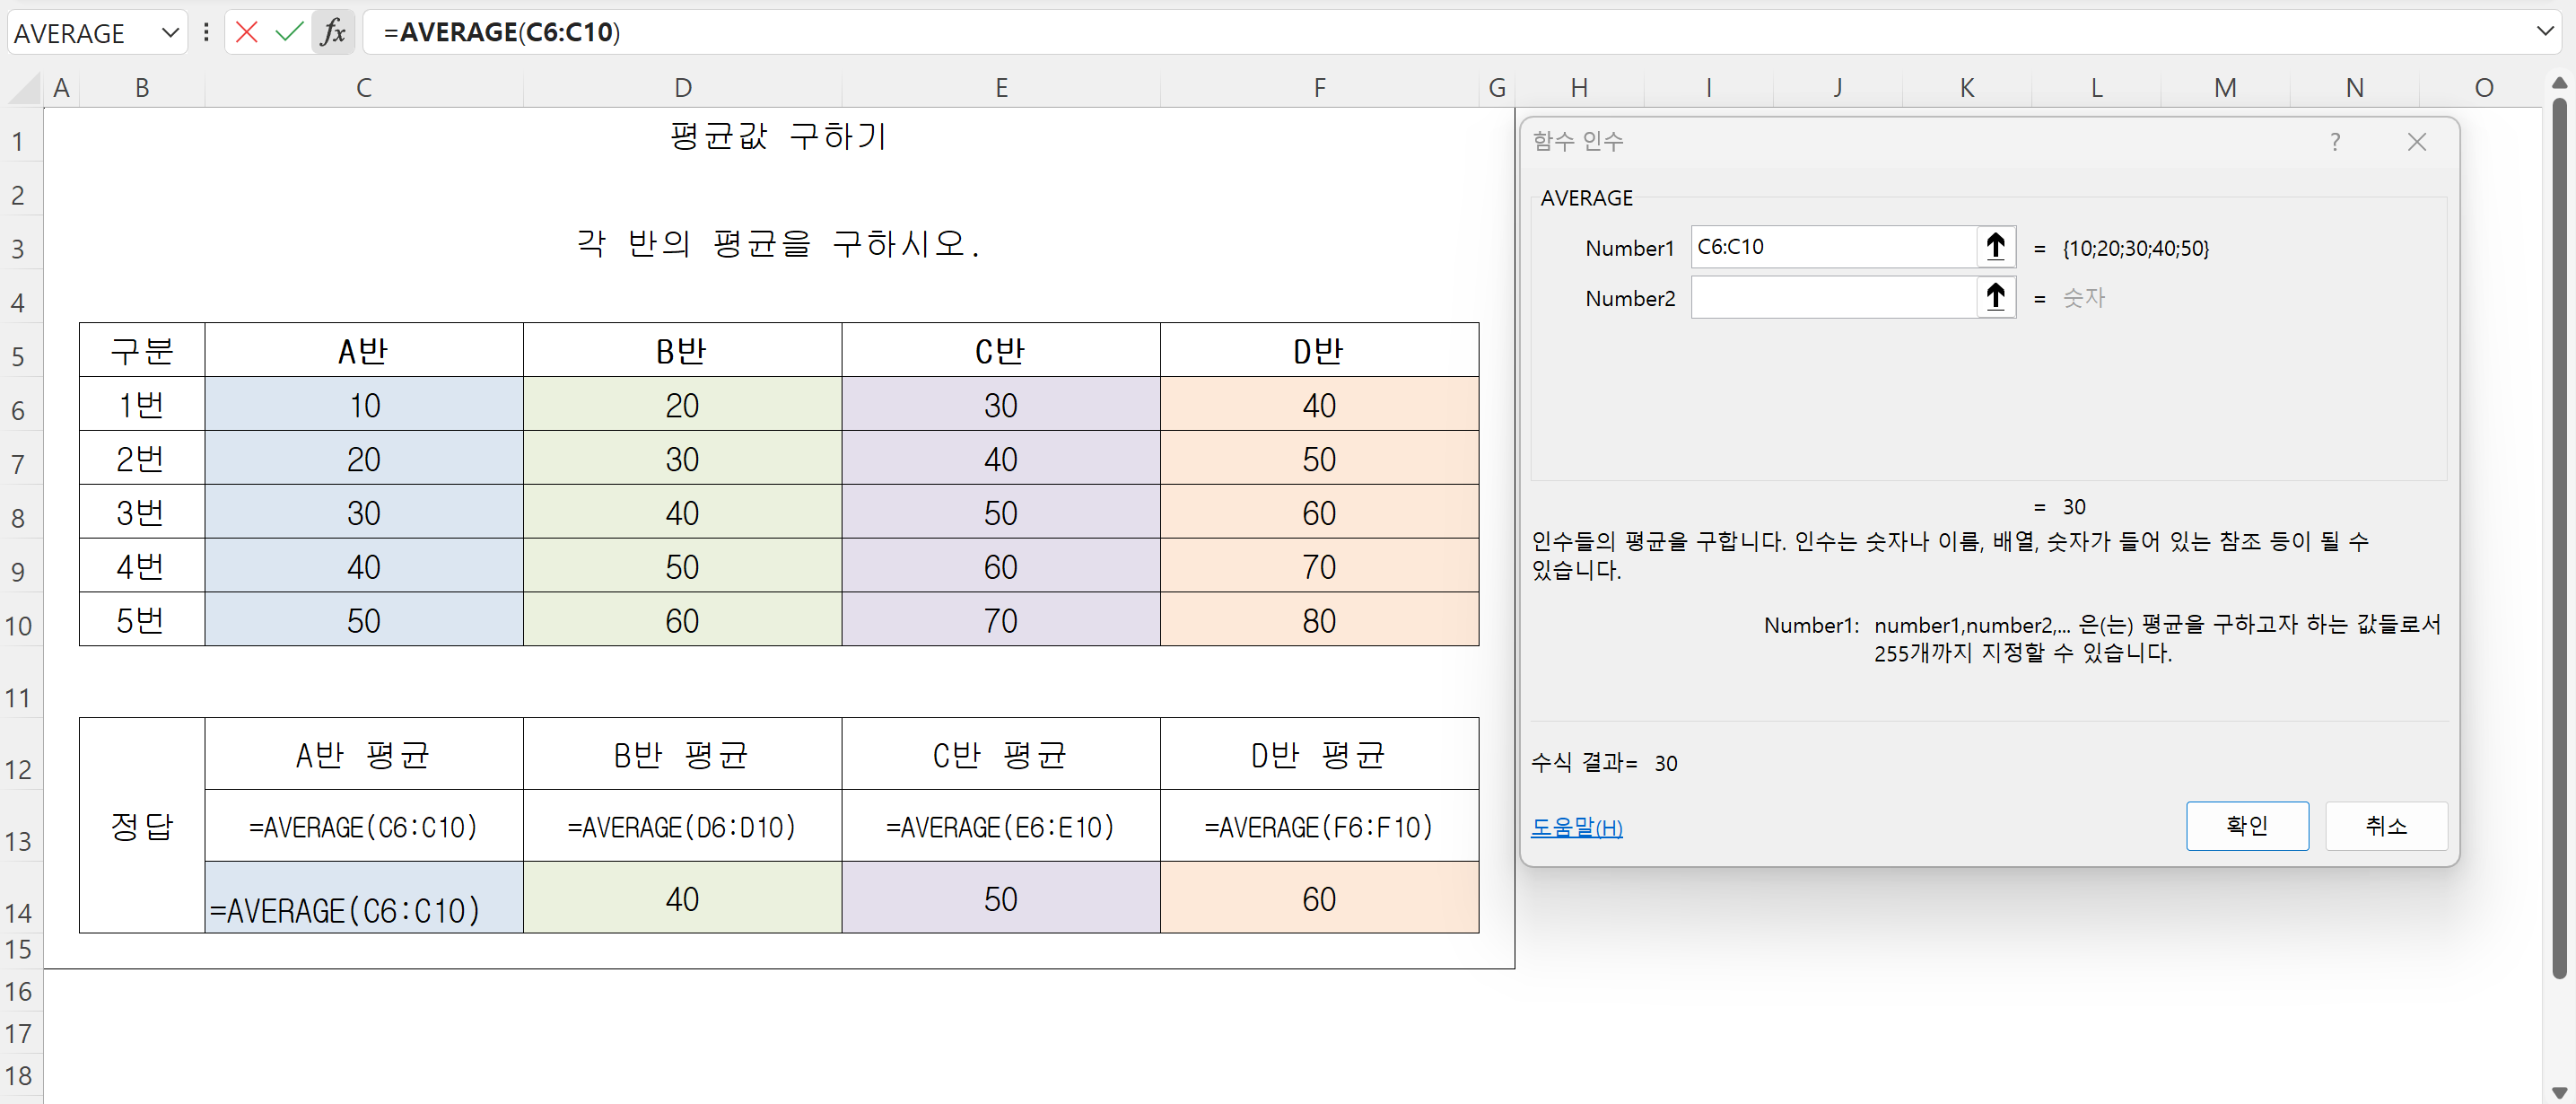Image resolution: width=2576 pixels, height=1104 pixels.
Task: Click the select-all corner triangle
Action: pyautogui.click(x=26, y=89)
